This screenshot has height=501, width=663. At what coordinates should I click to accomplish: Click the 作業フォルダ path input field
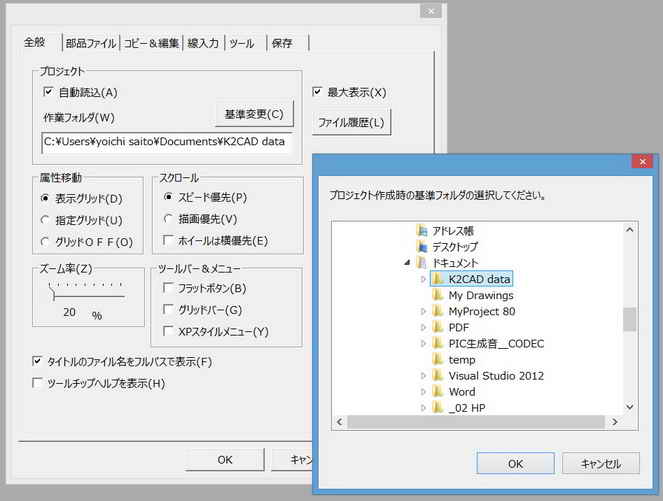(167, 142)
